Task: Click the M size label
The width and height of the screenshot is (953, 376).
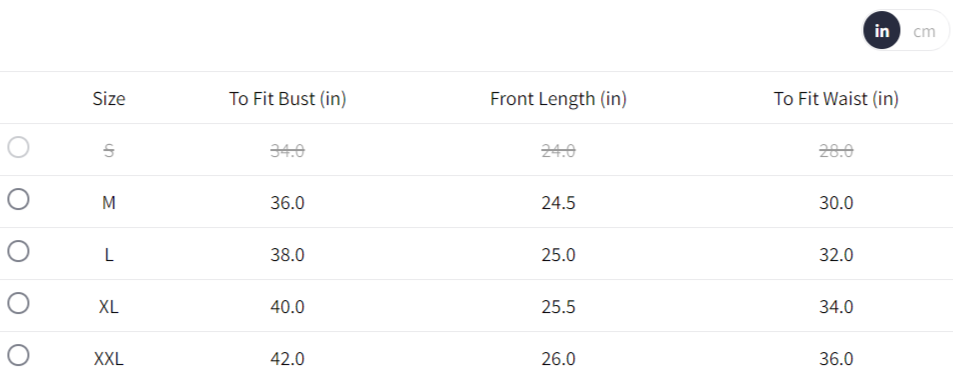Action: 109,203
